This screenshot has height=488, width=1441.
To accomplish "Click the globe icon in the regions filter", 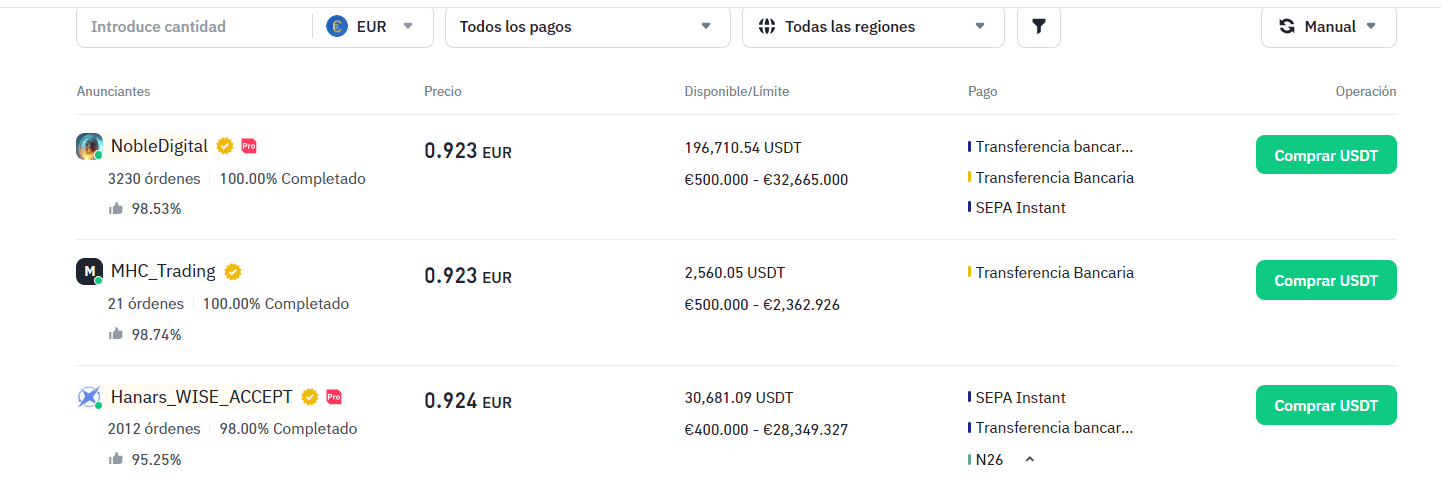I will [767, 27].
